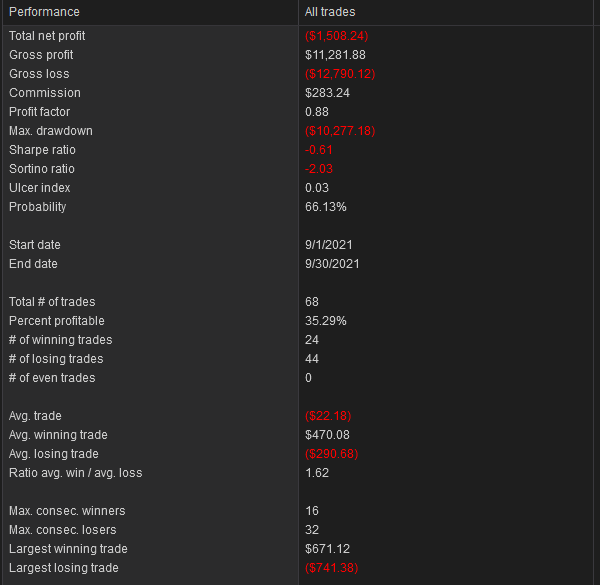Click the Avg. winning trade value
This screenshot has height=585, width=600.
point(327,435)
